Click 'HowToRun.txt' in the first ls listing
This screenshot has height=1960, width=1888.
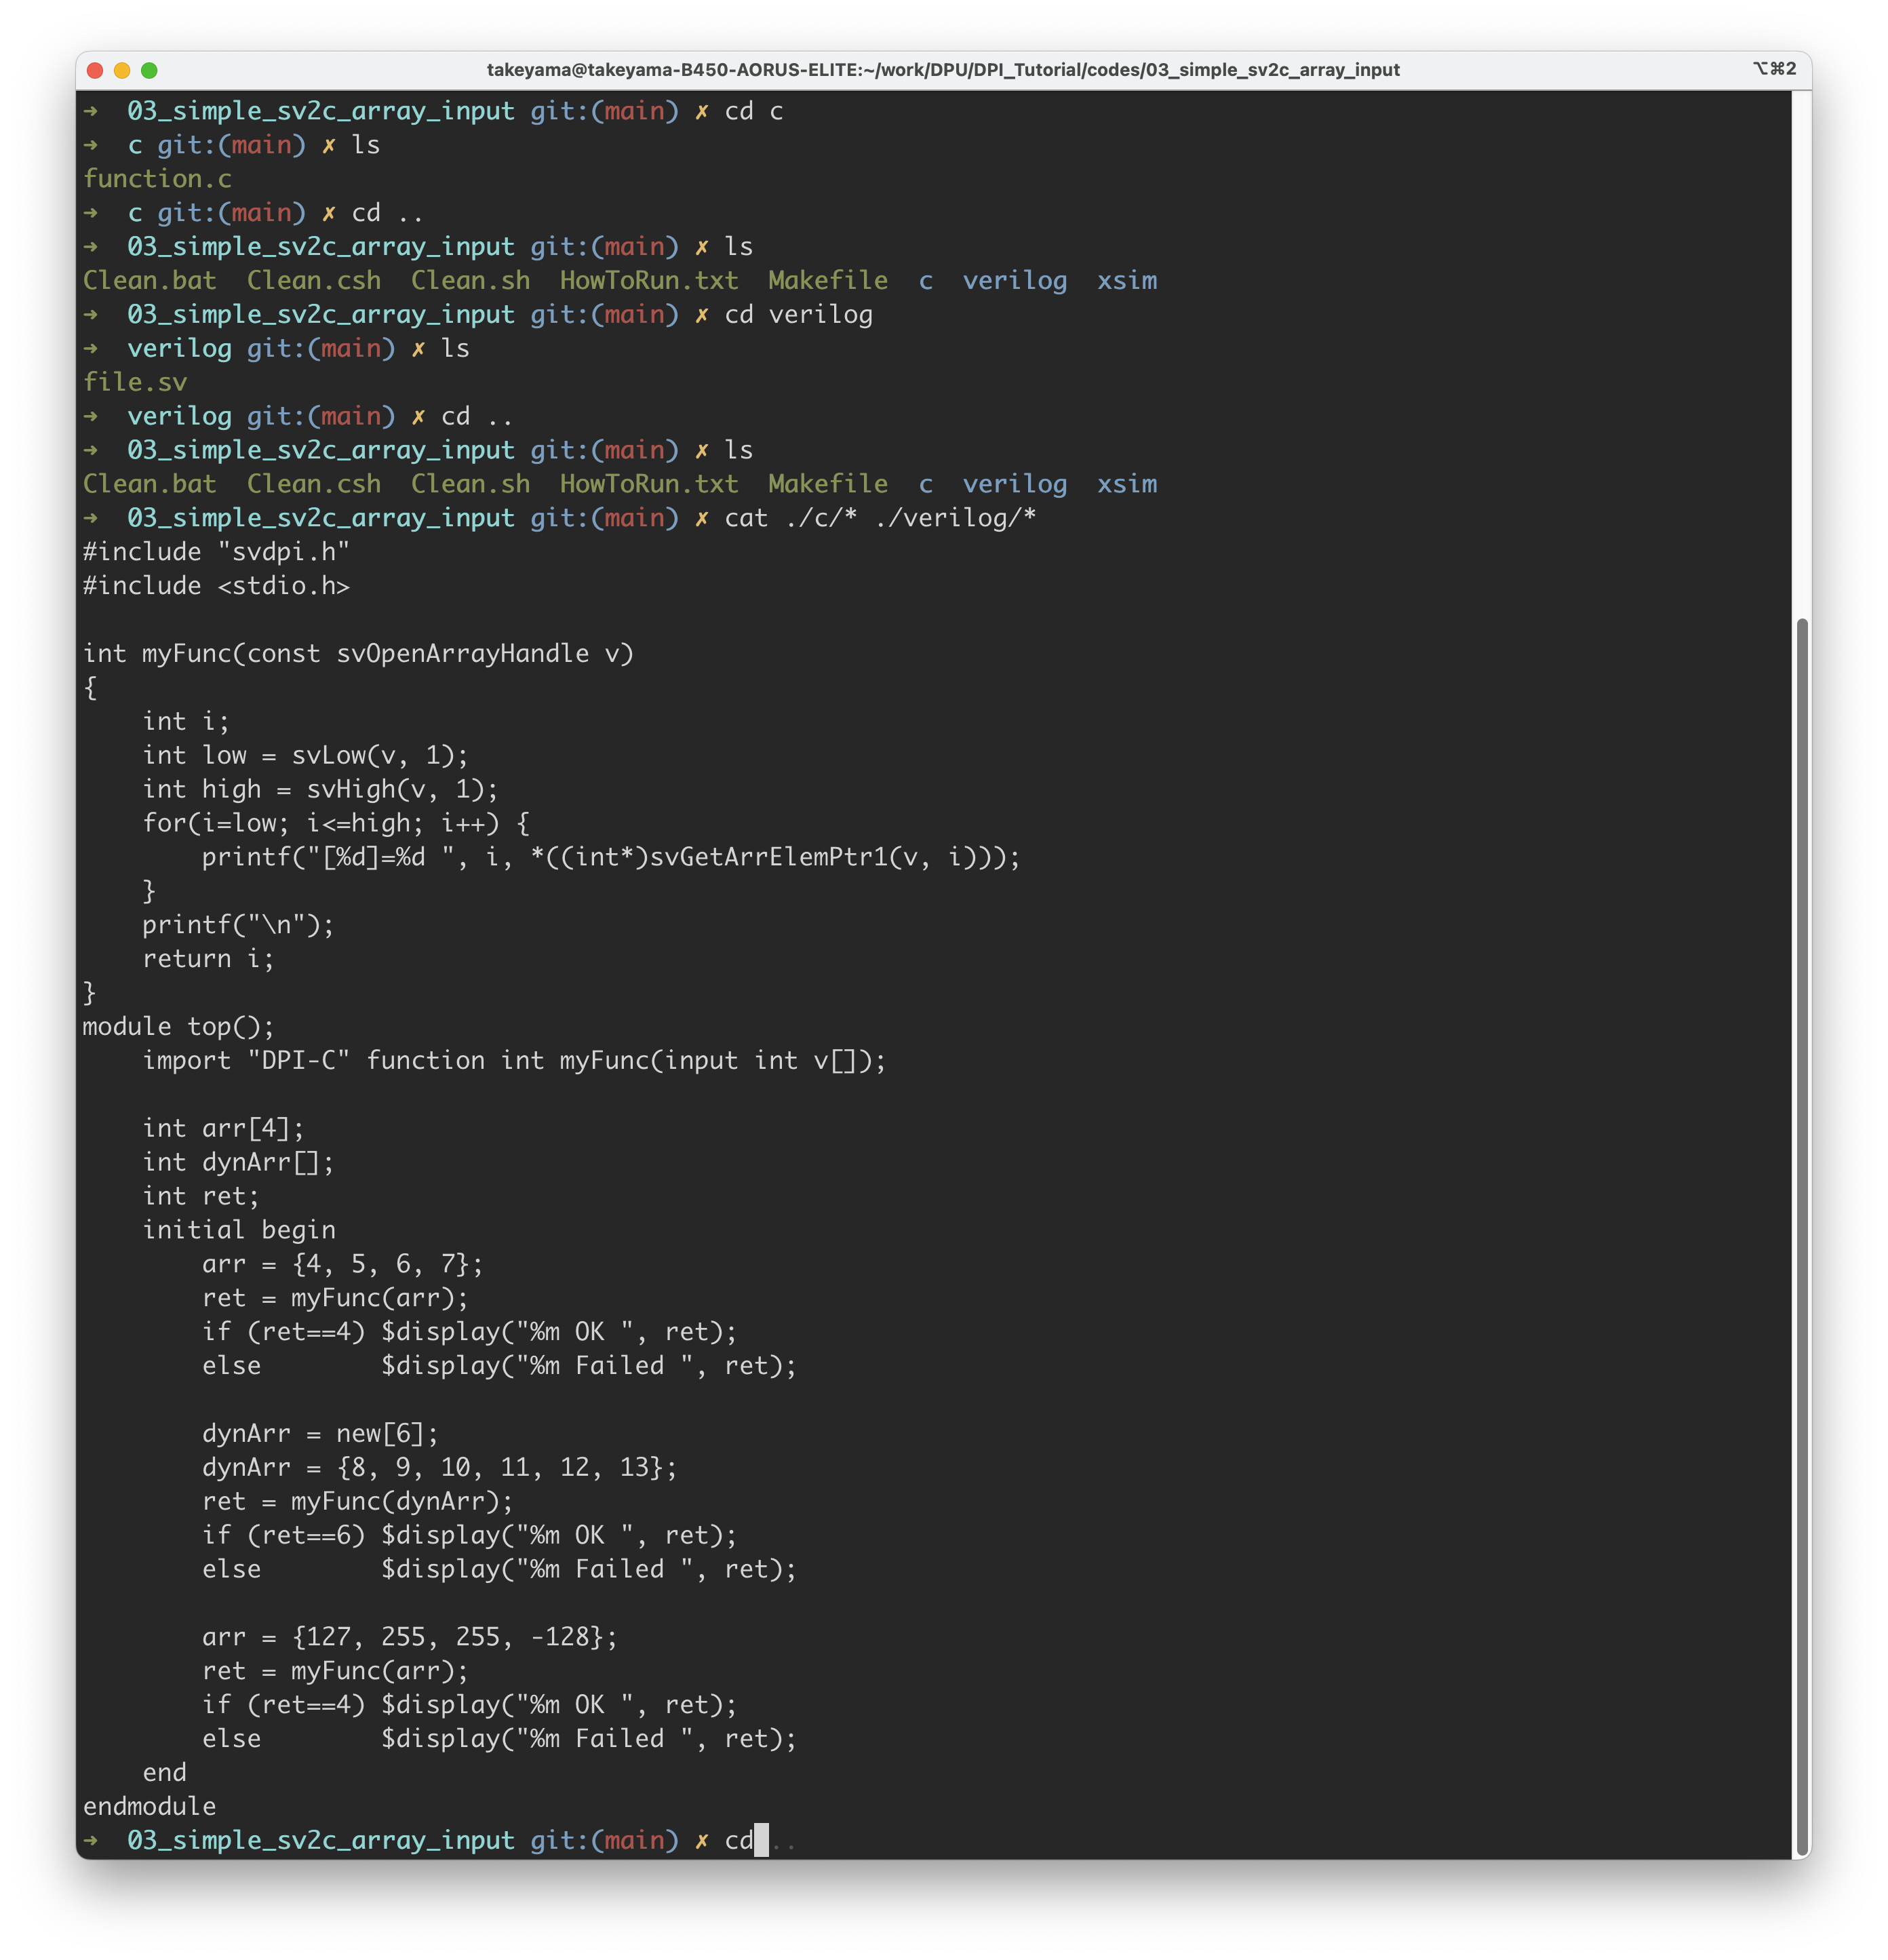tap(649, 280)
